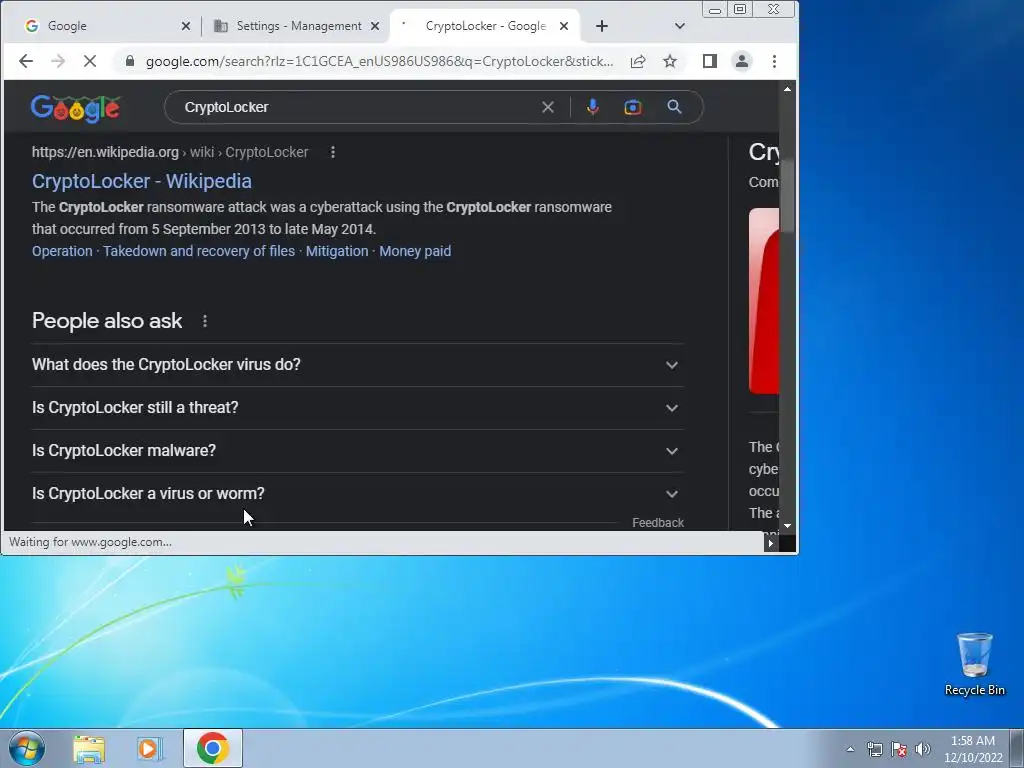Clear the search box text
Screen dimensions: 1024x768
point(547,107)
